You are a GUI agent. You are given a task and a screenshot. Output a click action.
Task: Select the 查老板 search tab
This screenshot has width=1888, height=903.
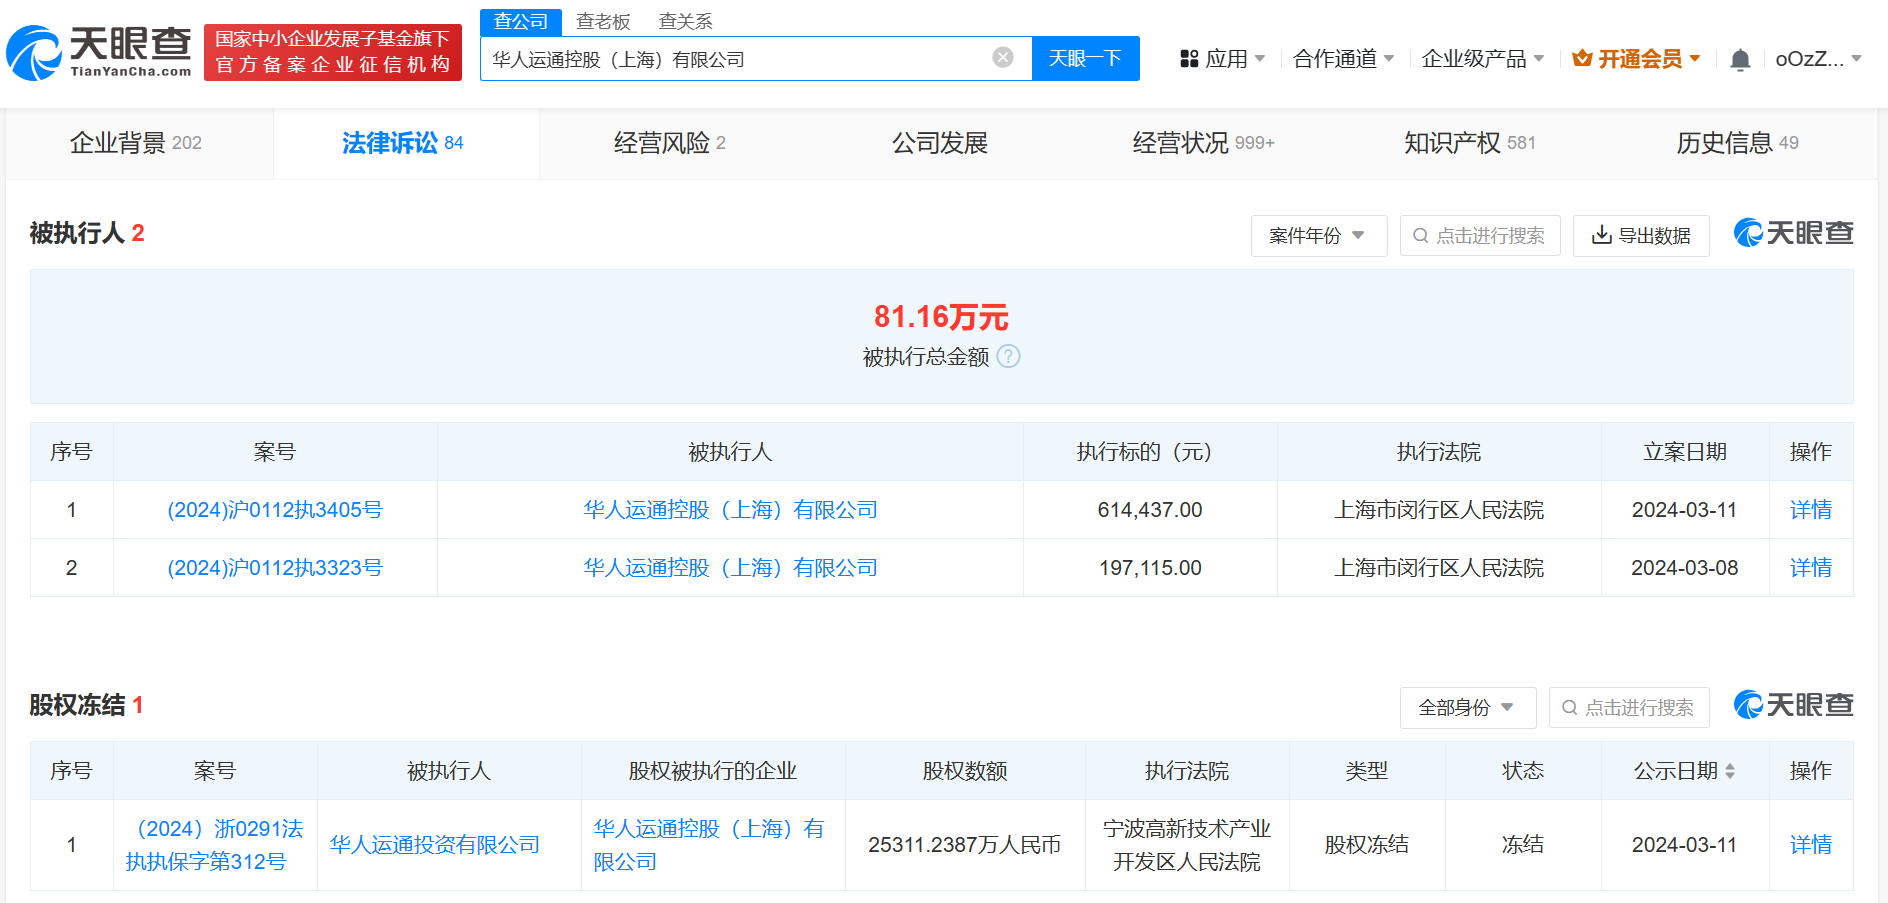coord(603,22)
